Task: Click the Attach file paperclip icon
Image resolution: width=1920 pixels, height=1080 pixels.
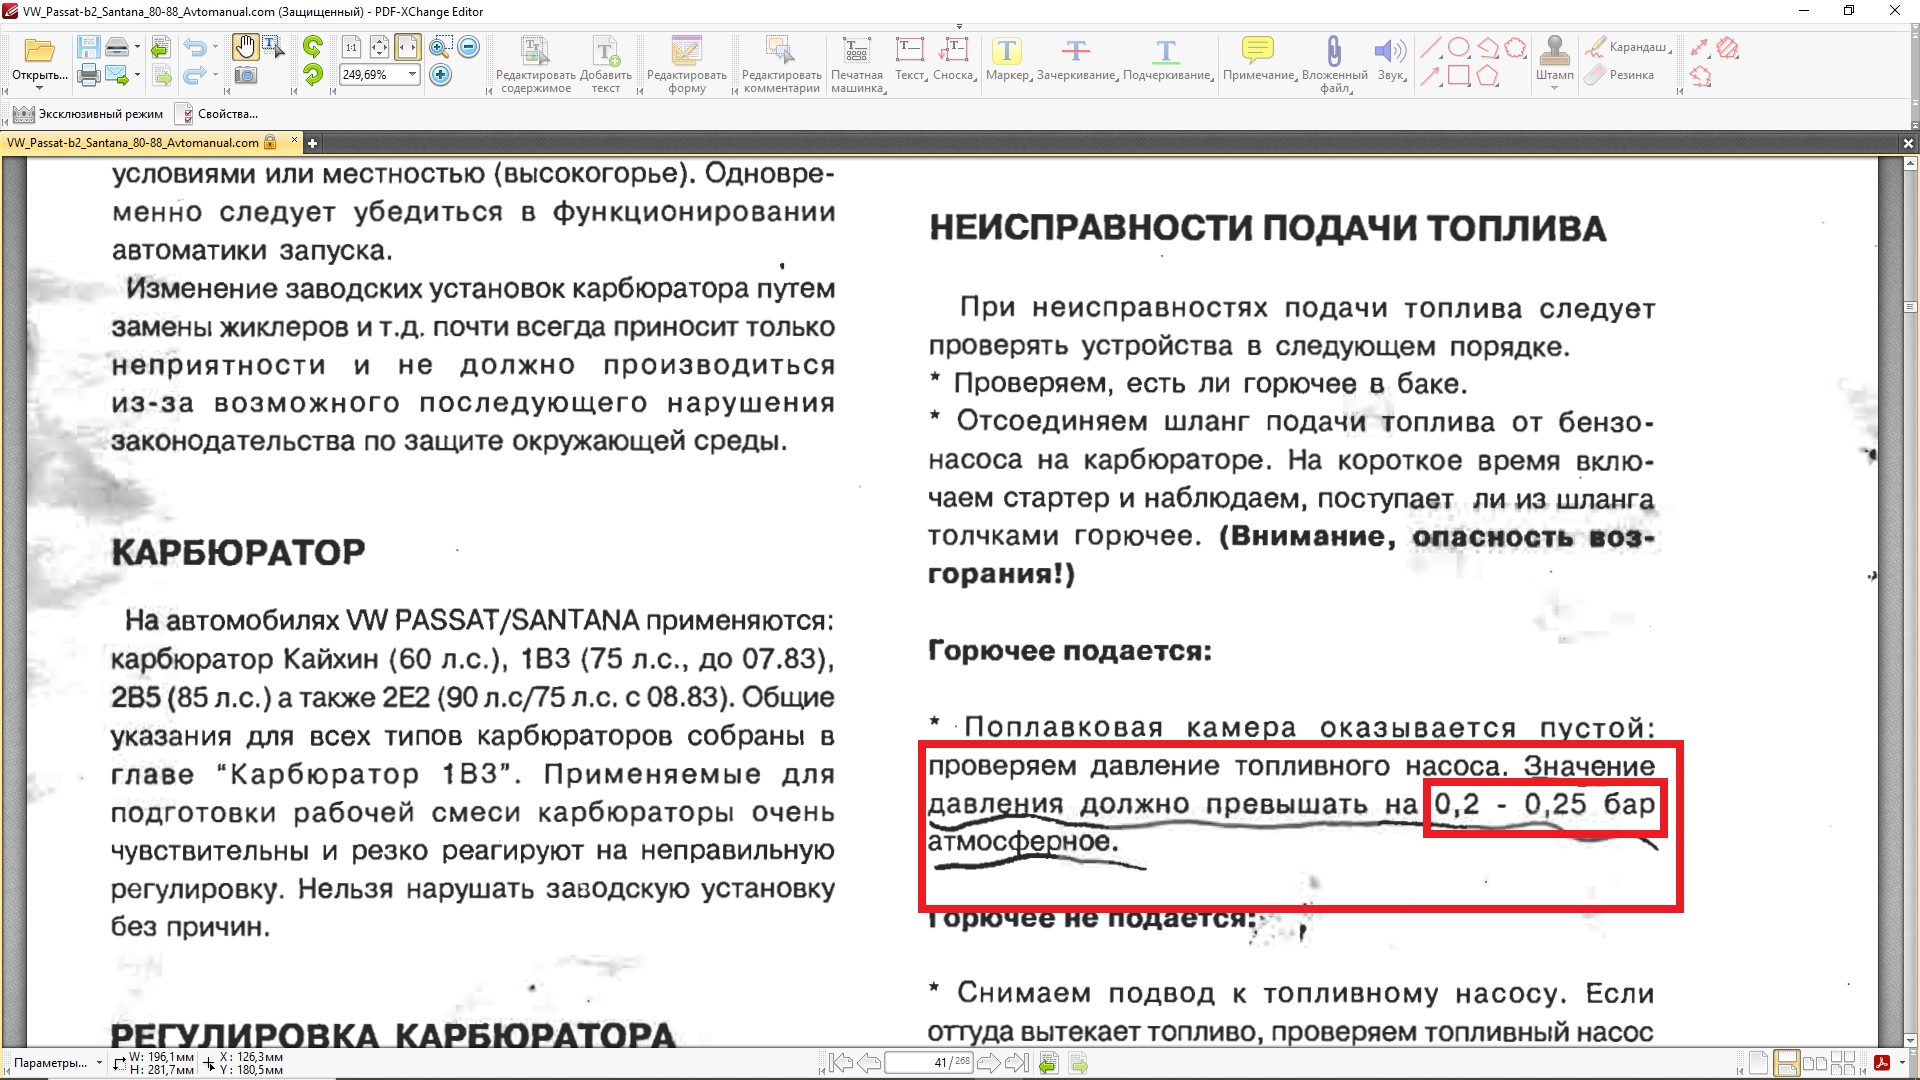Action: tap(1334, 52)
